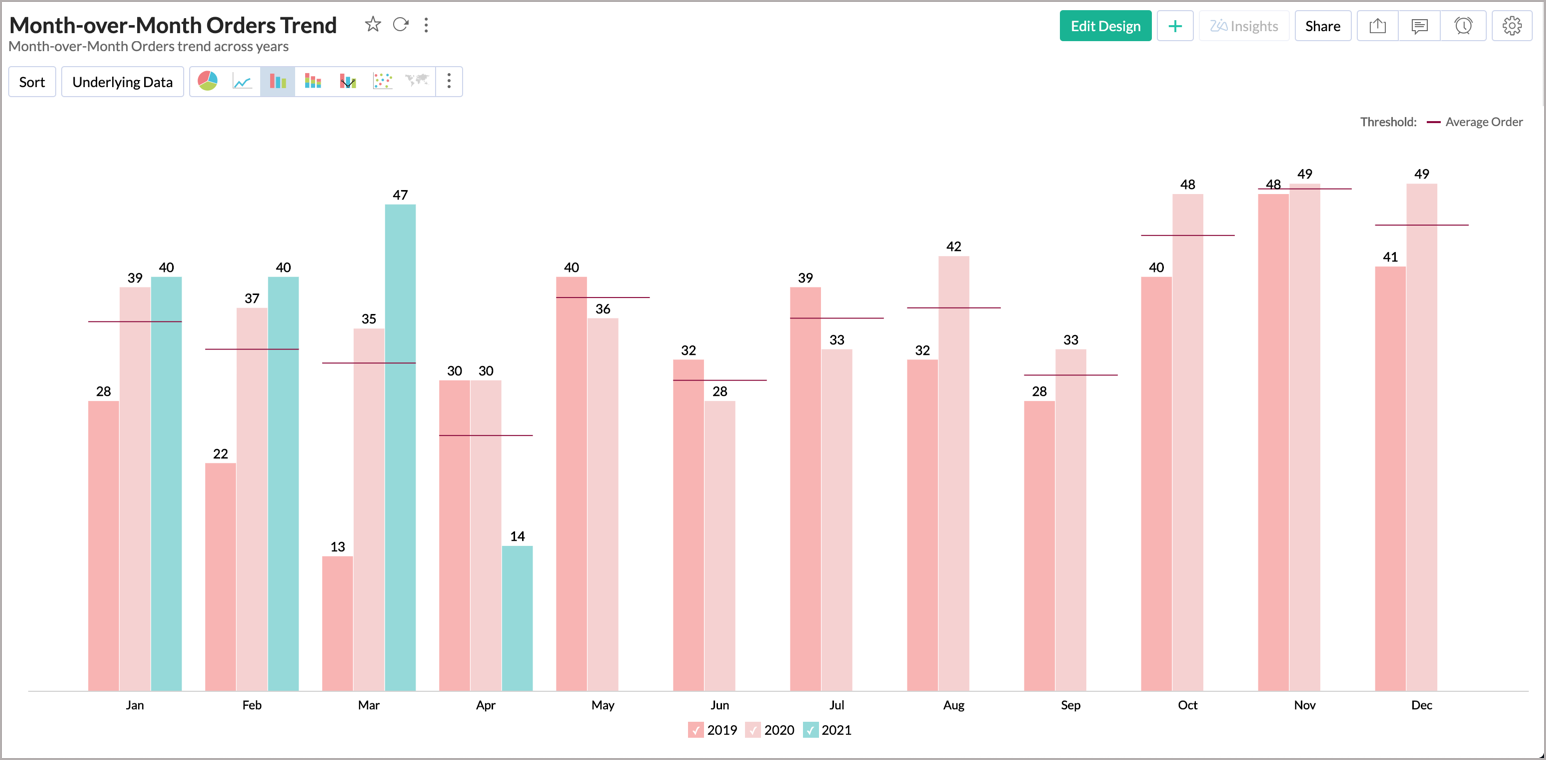Viewport: 1546px width, 760px height.
Task: Click the Share button
Action: pos(1322,25)
